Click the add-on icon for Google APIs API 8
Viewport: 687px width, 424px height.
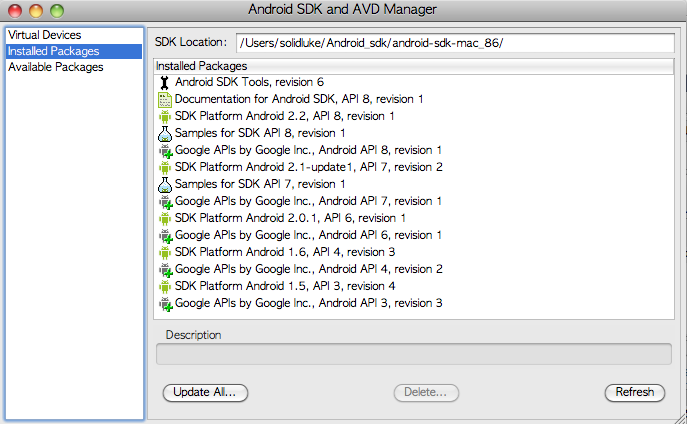click(x=165, y=151)
